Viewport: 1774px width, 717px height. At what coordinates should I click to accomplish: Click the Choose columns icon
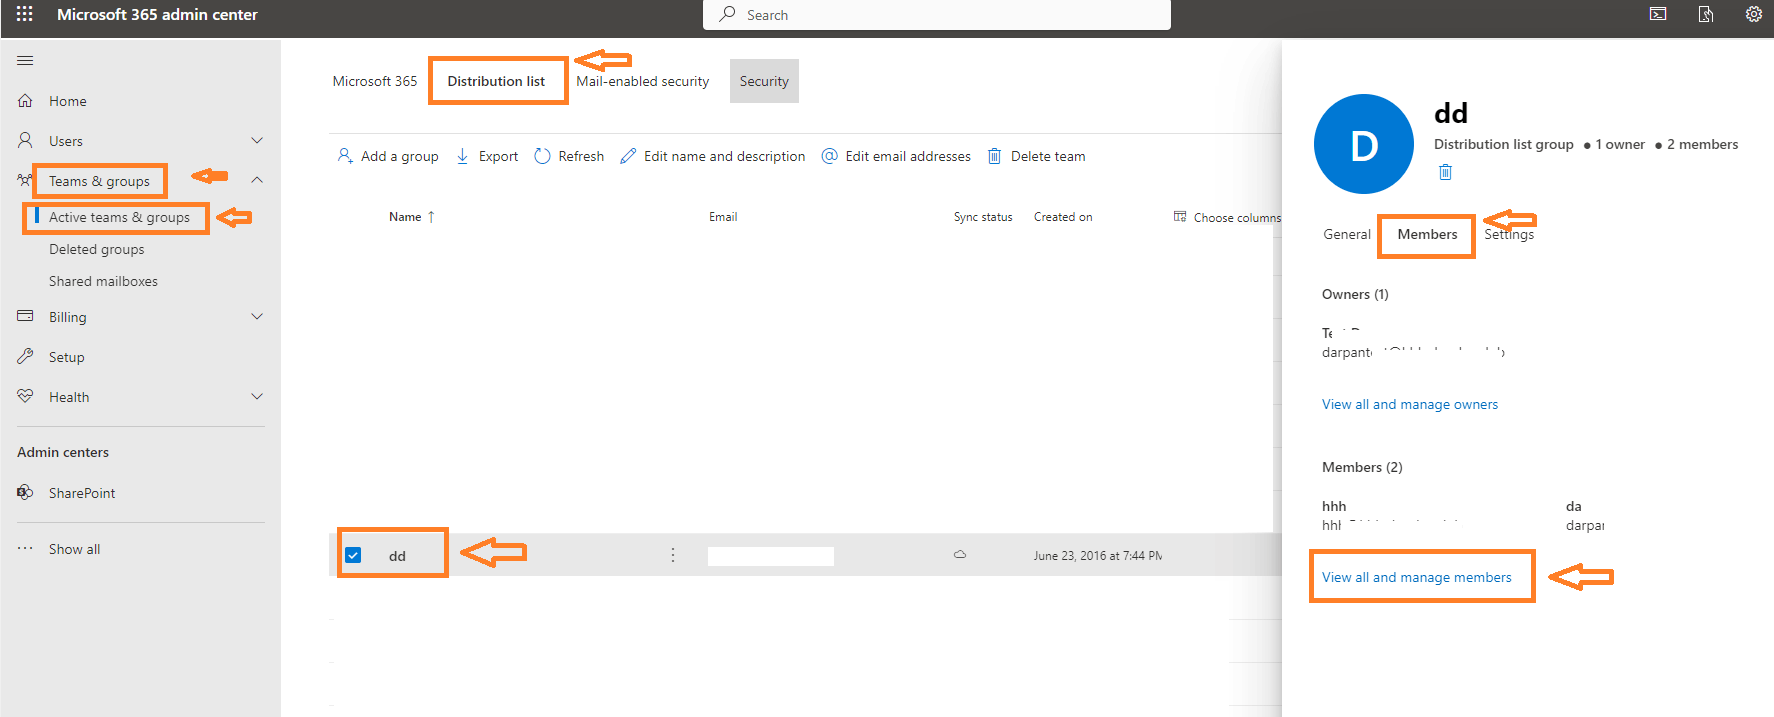[x=1180, y=216]
